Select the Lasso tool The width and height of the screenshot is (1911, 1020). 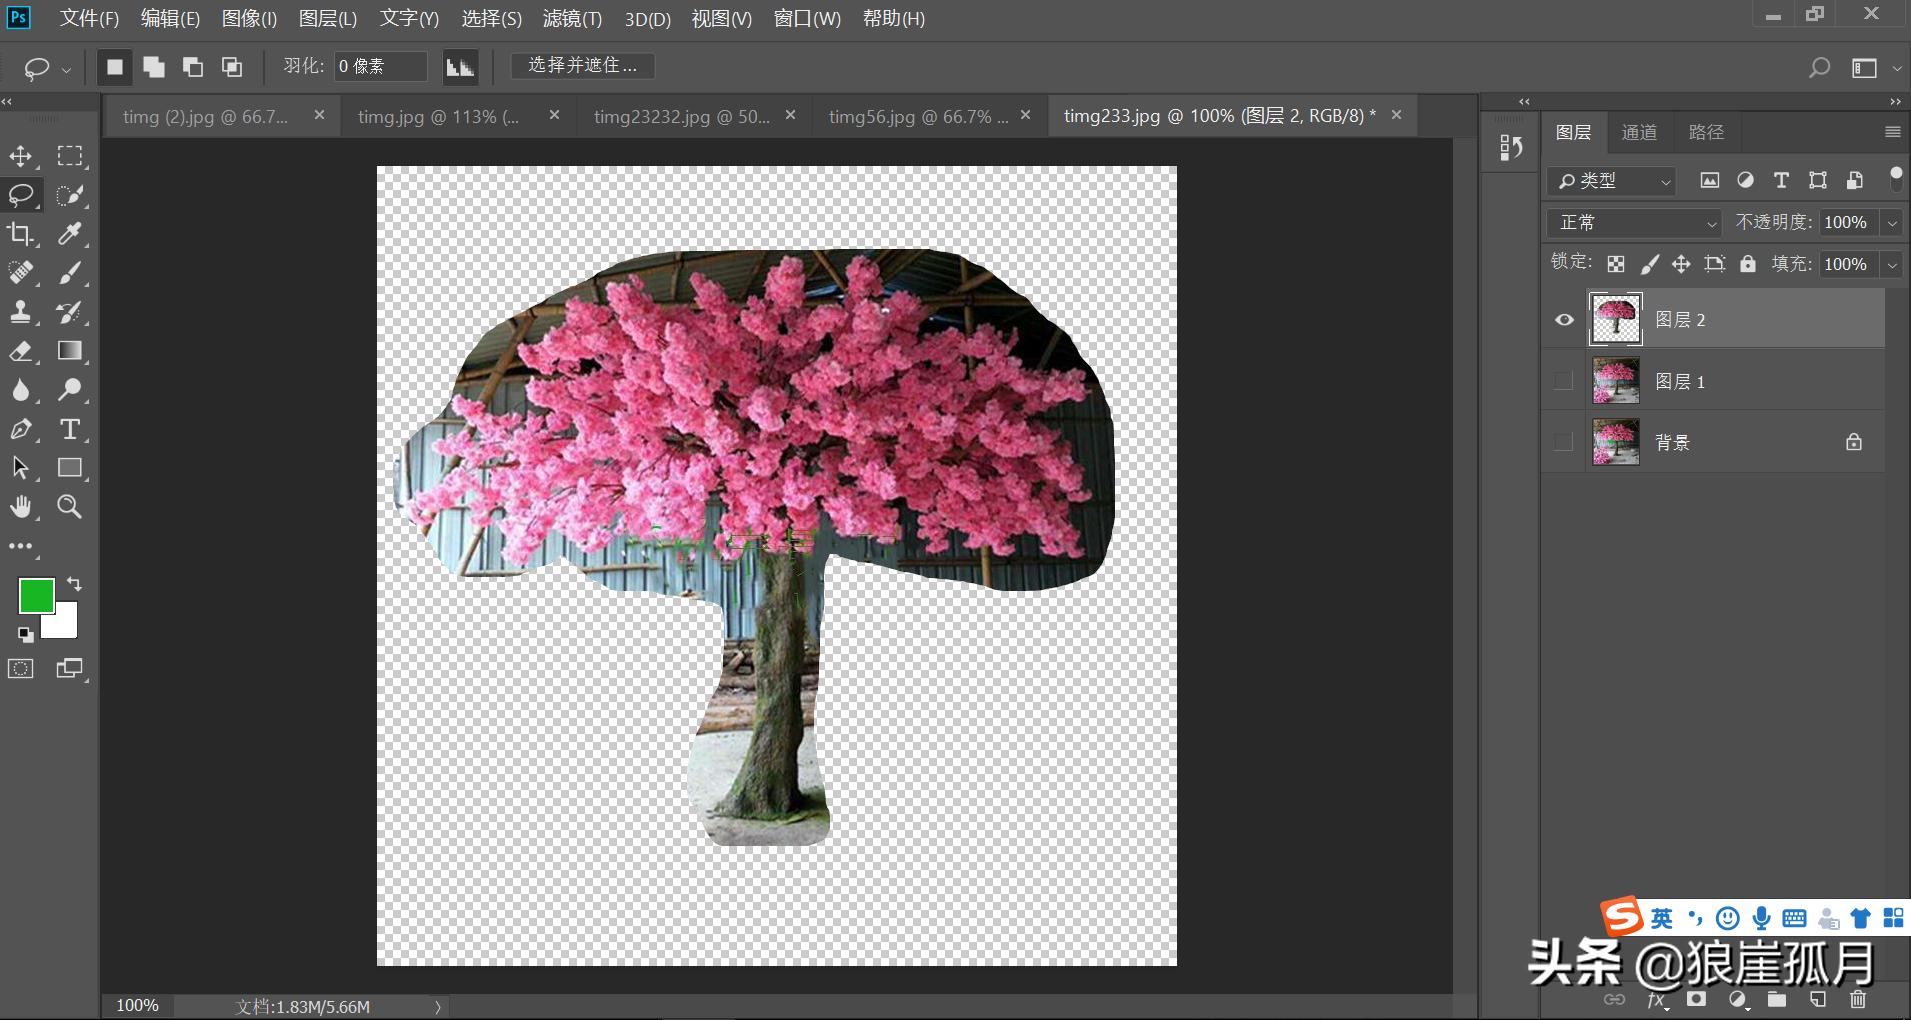tap(22, 195)
